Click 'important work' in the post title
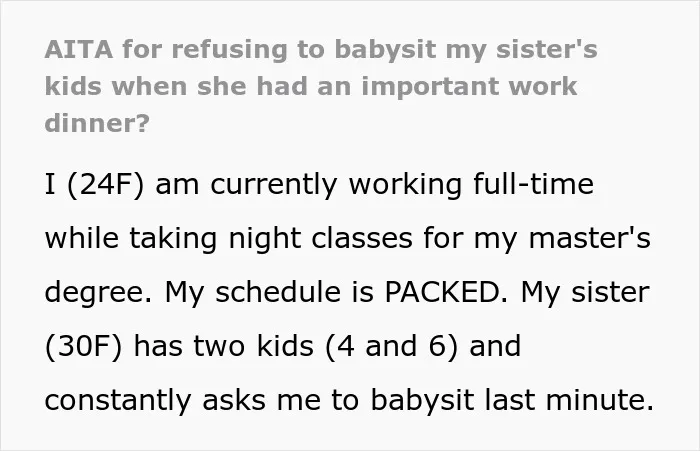This screenshot has width=700, height=451. (469, 87)
